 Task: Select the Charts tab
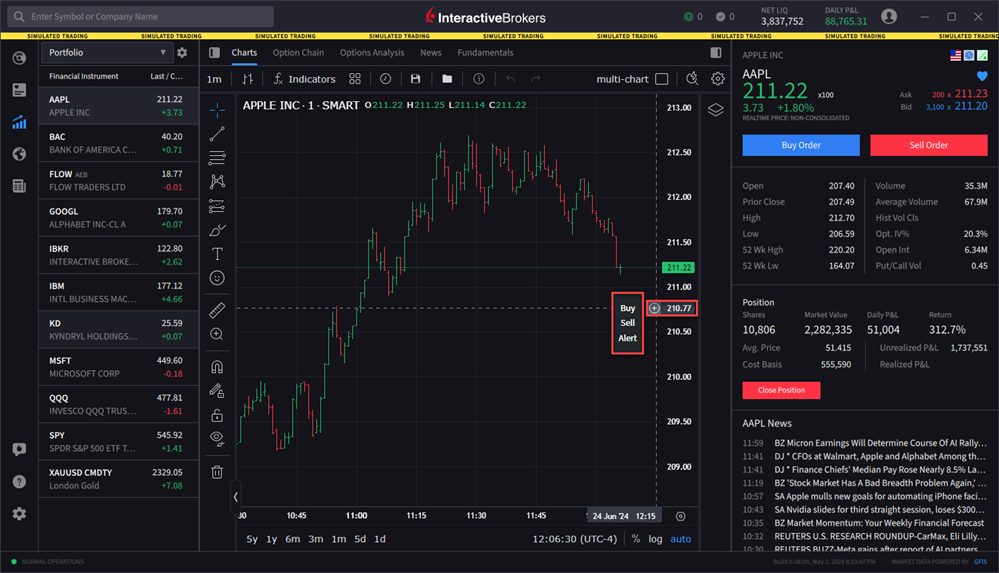(244, 52)
